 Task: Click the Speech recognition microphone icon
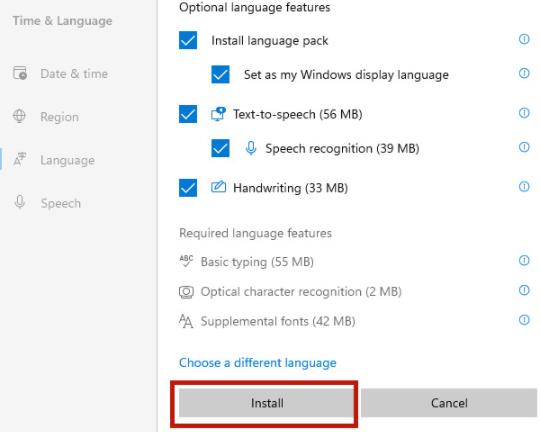251,148
